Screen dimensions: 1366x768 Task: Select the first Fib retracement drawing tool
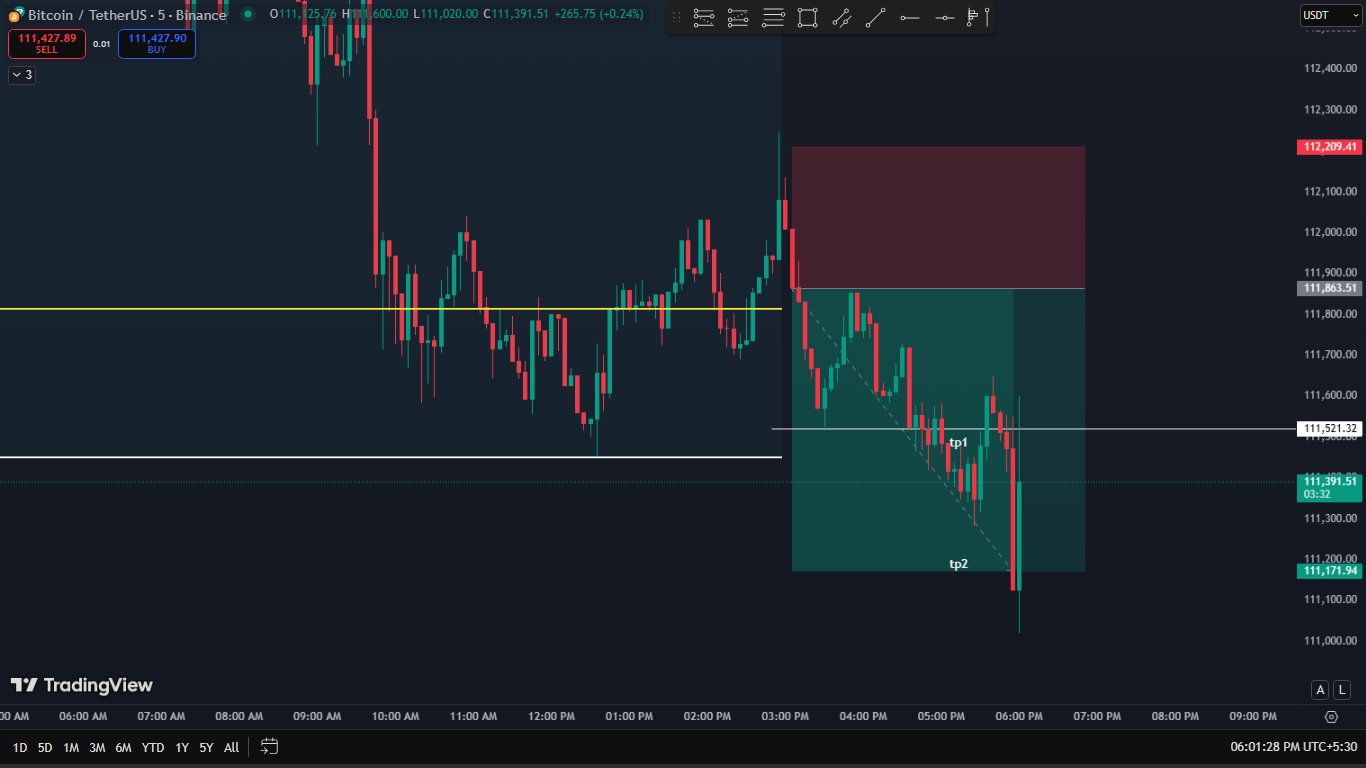[704, 17]
